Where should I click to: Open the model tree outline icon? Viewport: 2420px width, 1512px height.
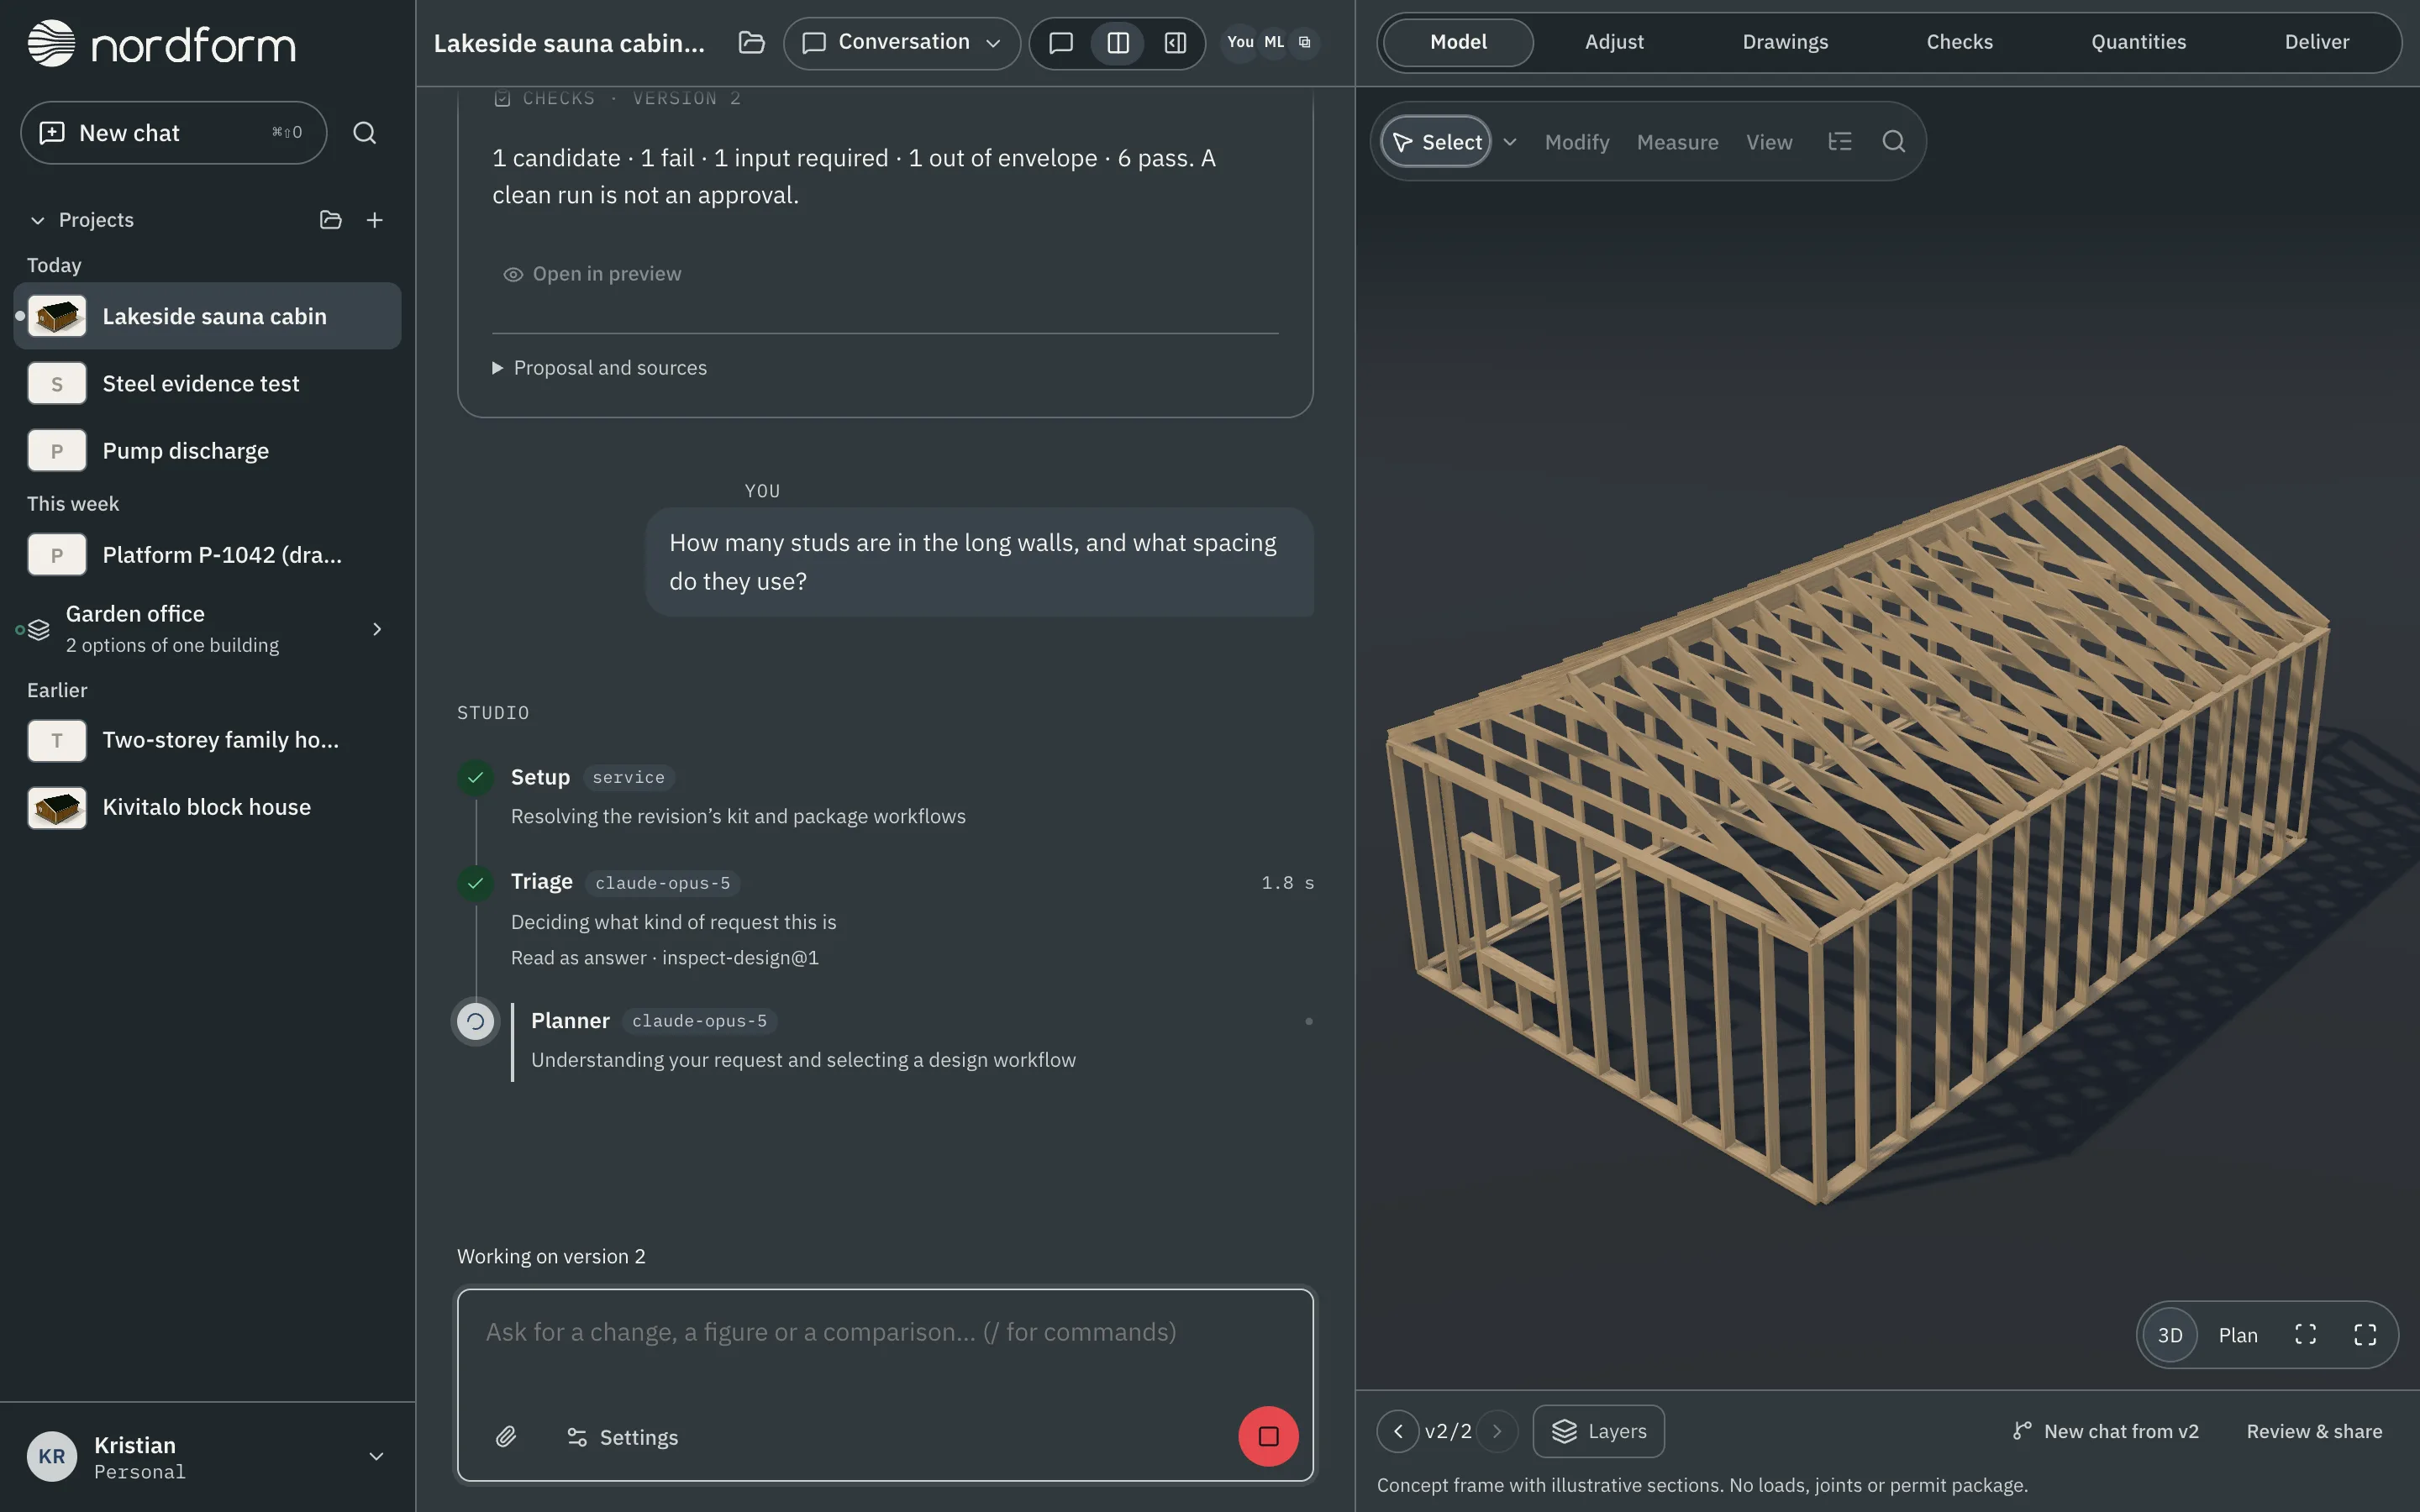coord(1839,142)
